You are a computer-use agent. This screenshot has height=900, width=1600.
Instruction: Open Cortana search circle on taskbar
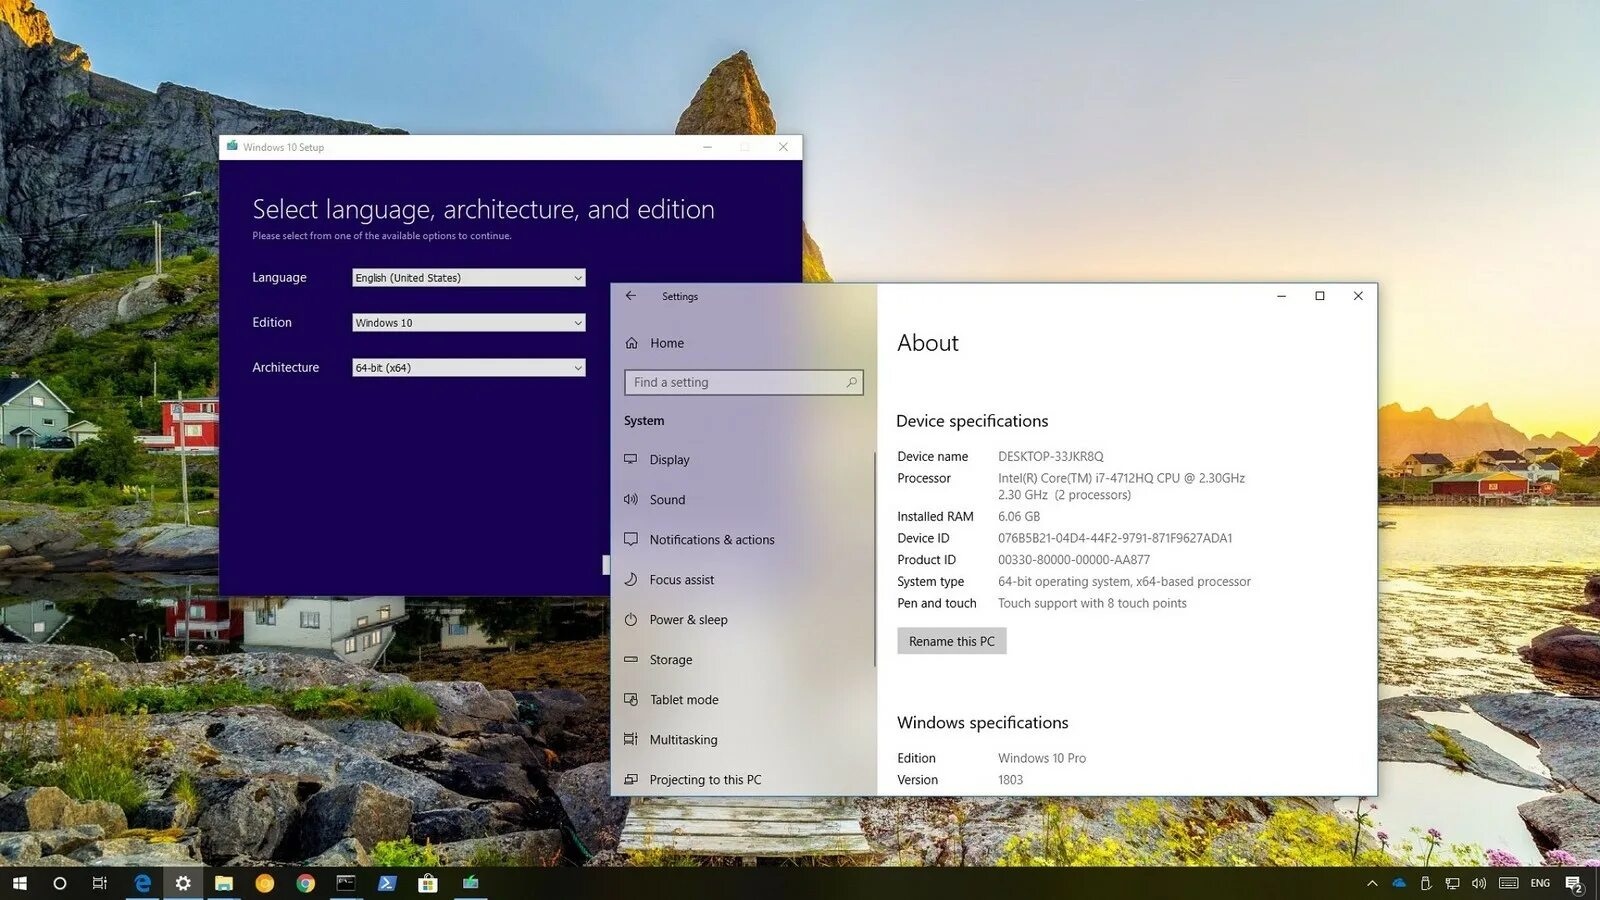pyautogui.click(x=60, y=883)
